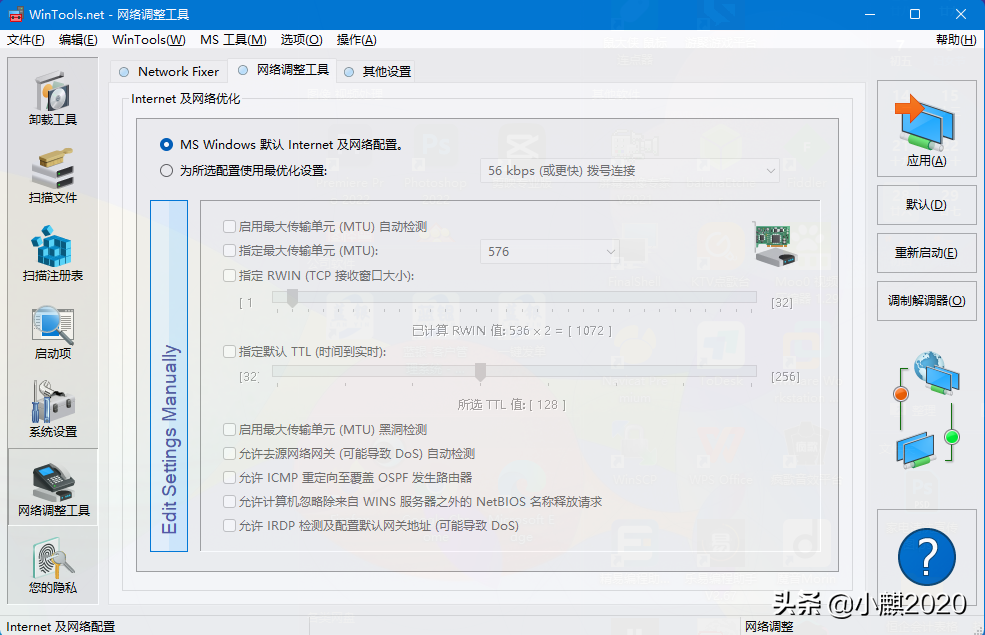Viewport: 985px width, 635px height.
Task: Click the blue question mark help icon
Action: coord(927,557)
